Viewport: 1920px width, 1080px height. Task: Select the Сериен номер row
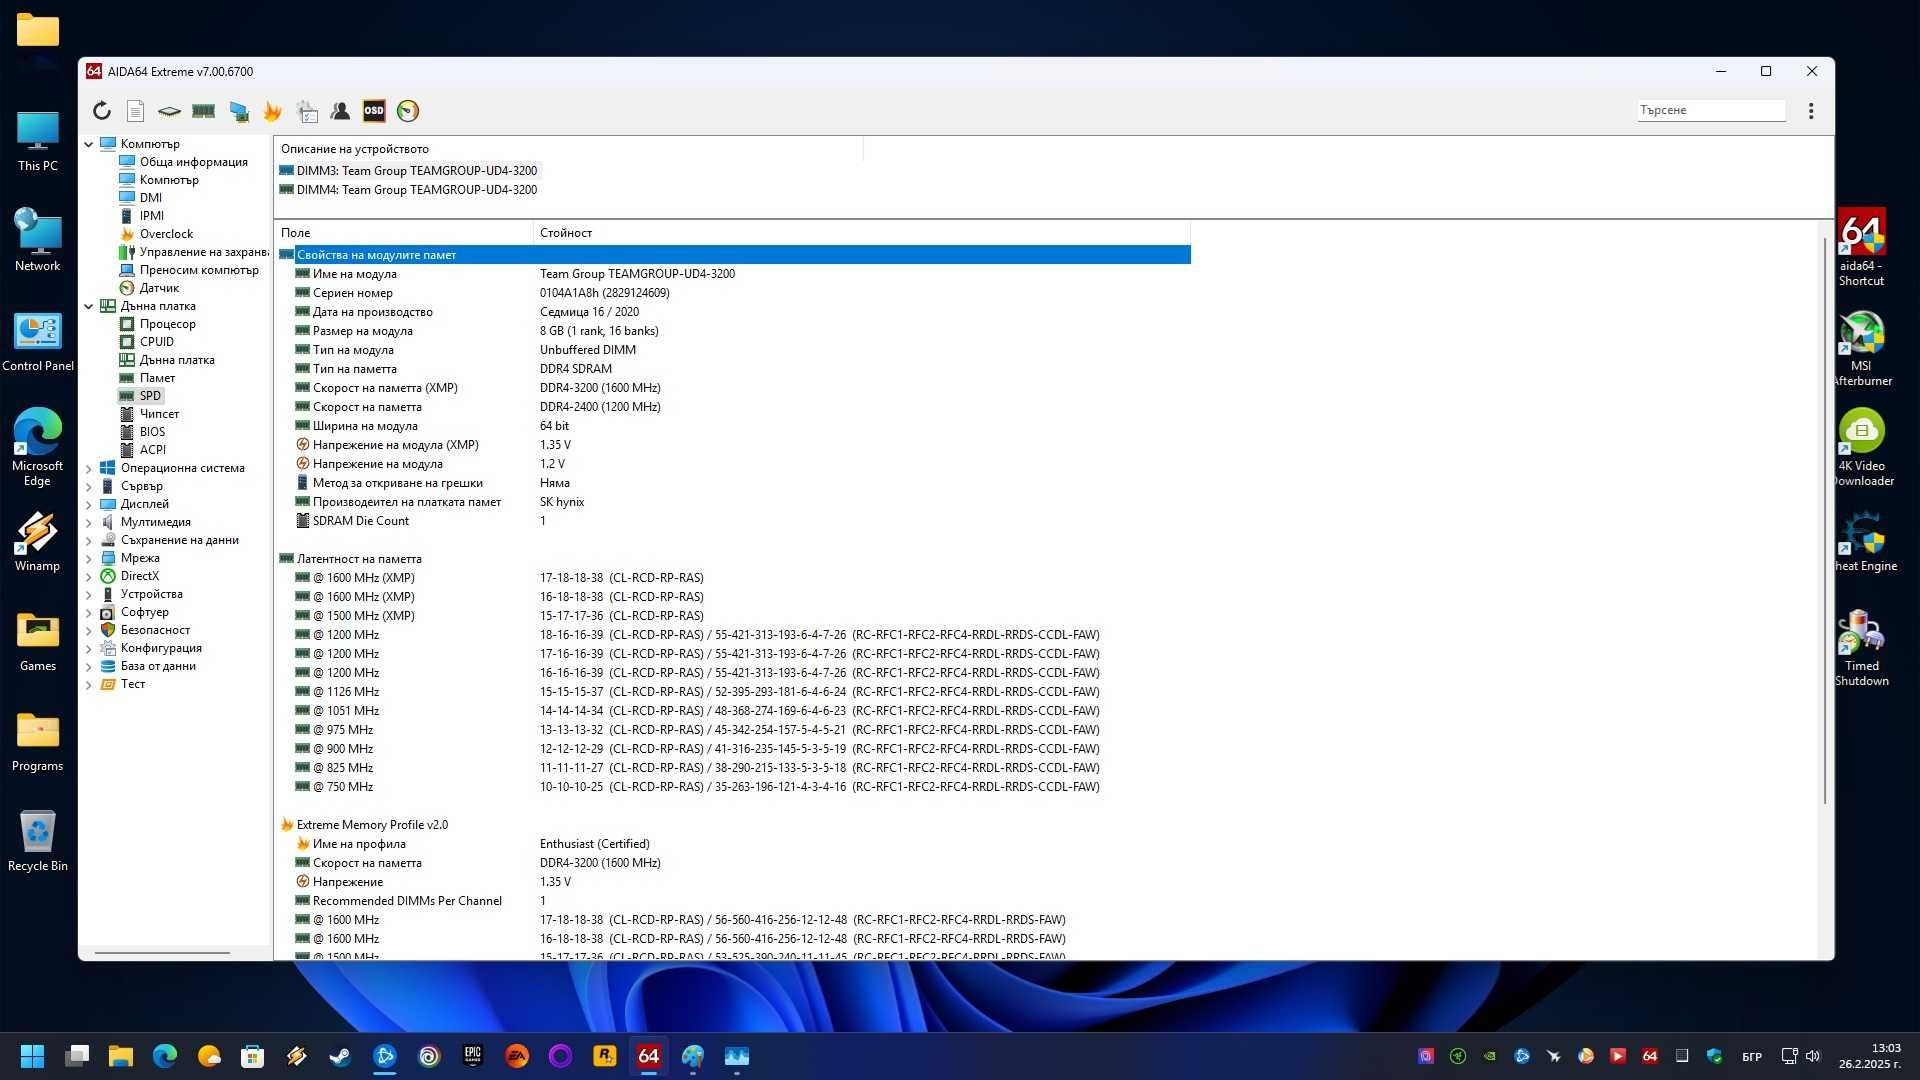[734, 293]
